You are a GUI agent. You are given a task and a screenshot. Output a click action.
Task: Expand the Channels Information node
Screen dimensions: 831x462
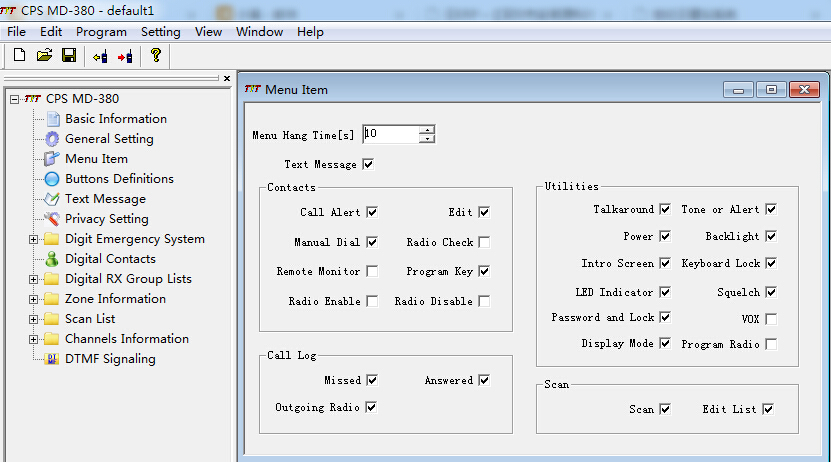pos(33,340)
